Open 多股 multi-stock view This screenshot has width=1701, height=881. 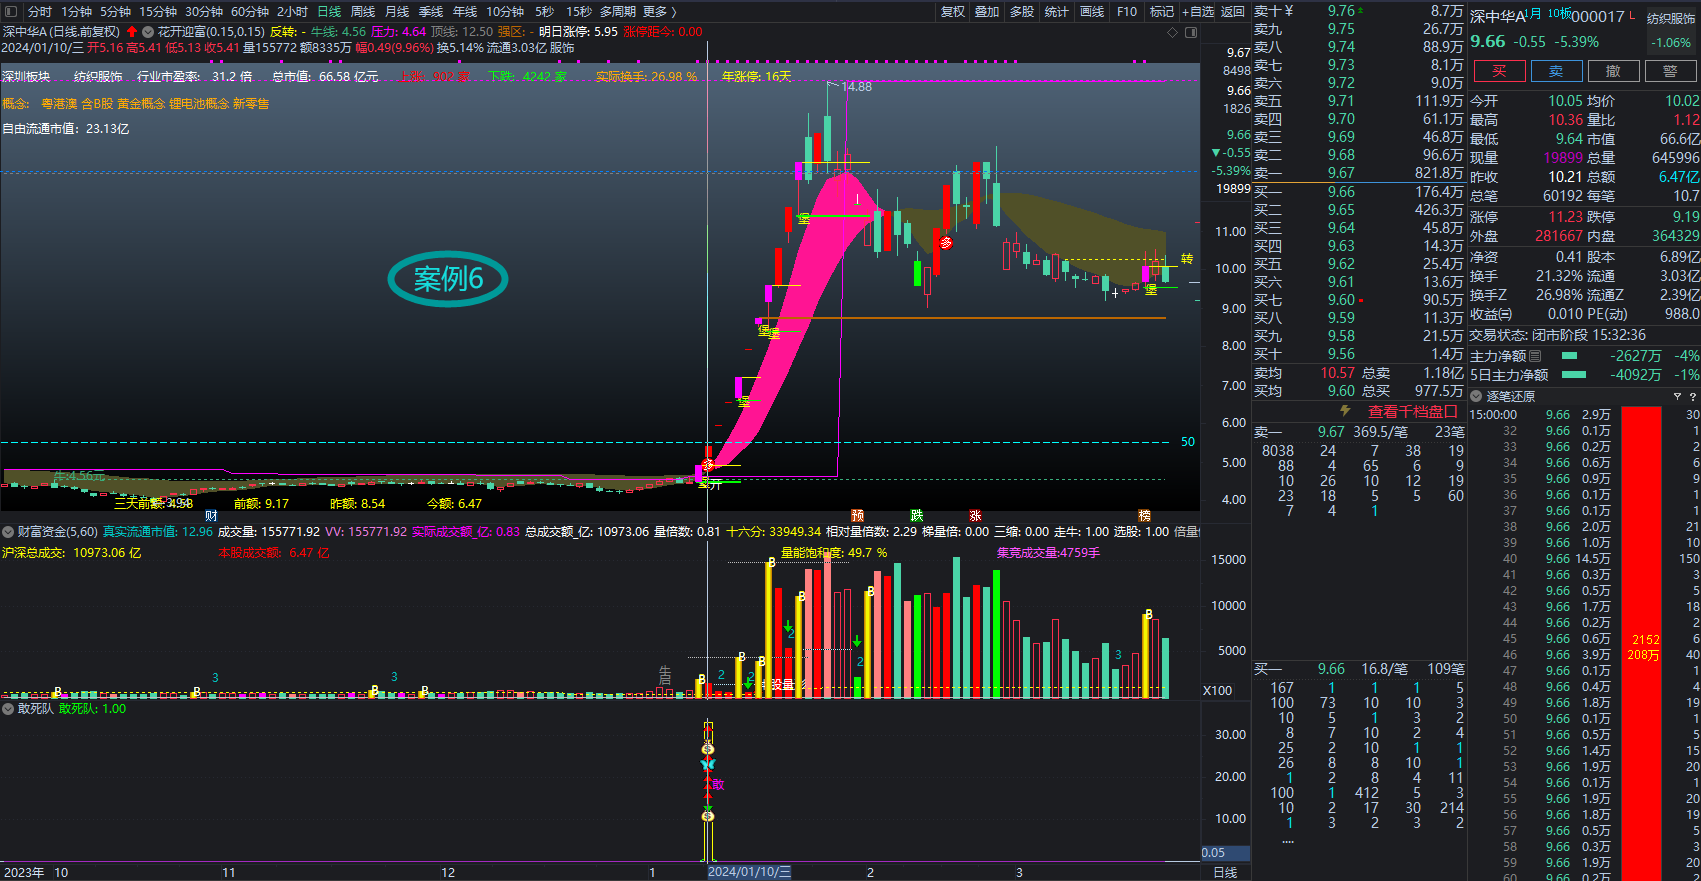(1022, 11)
